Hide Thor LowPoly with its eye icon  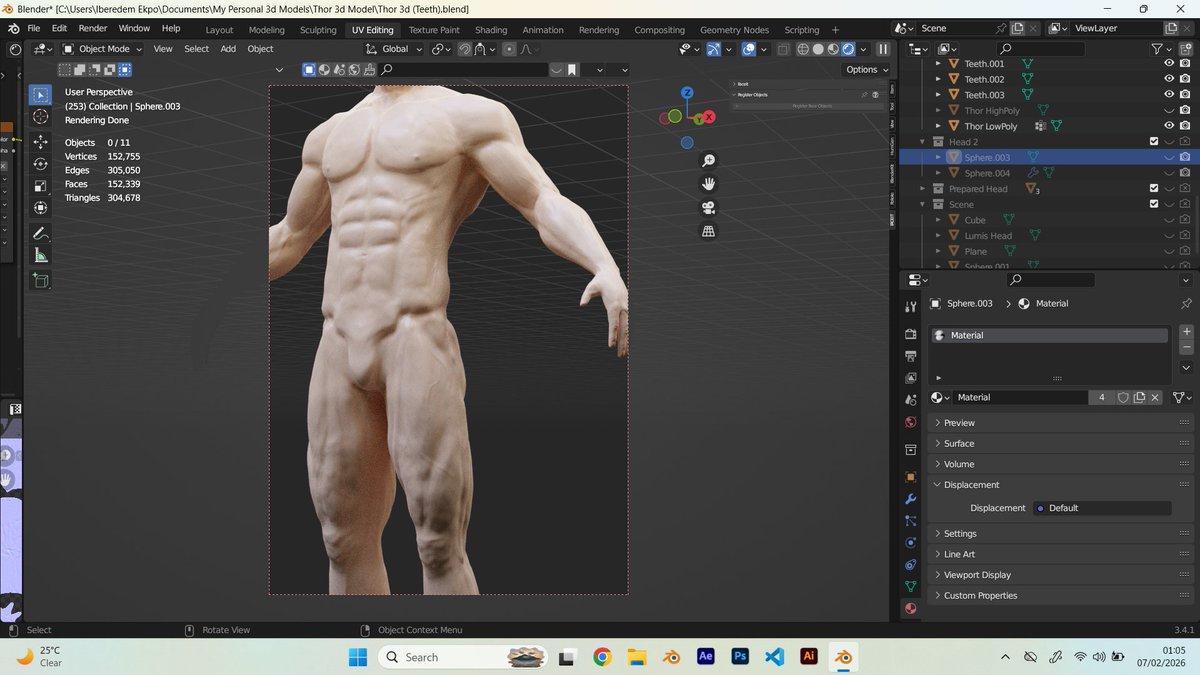[1169, 126]
